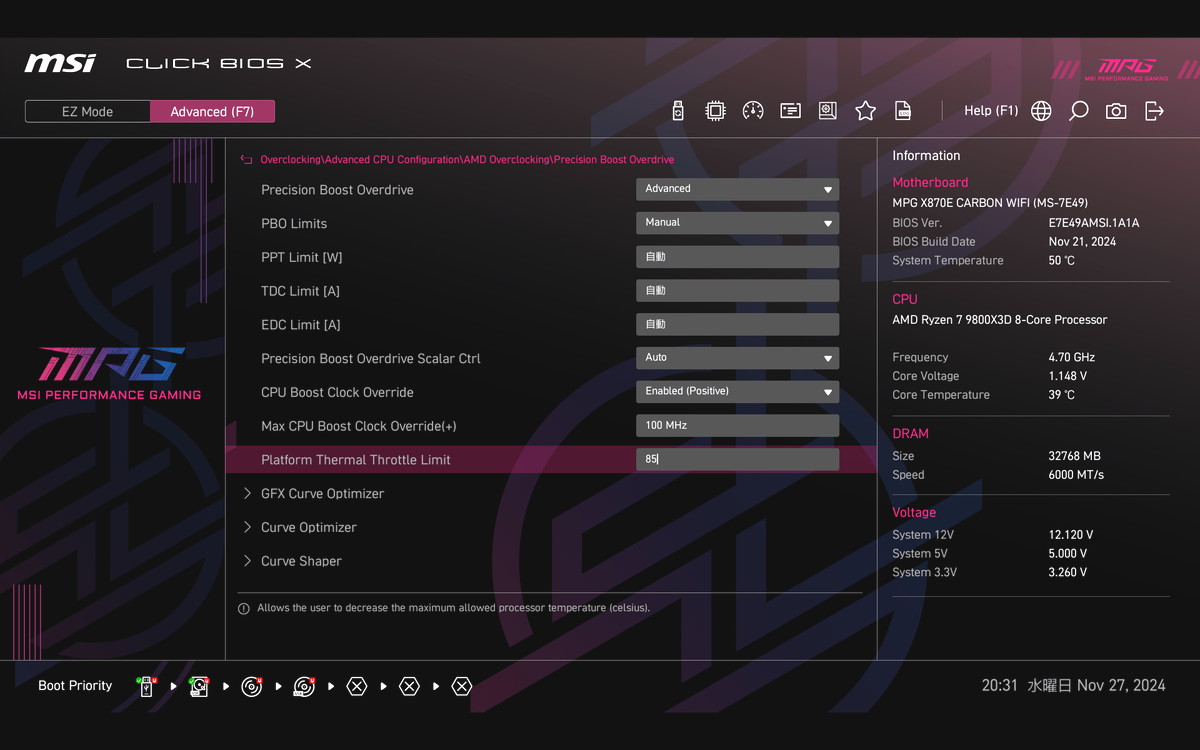
Task: Expand the Curve Optimizer submenu
Action: [300, 528]
